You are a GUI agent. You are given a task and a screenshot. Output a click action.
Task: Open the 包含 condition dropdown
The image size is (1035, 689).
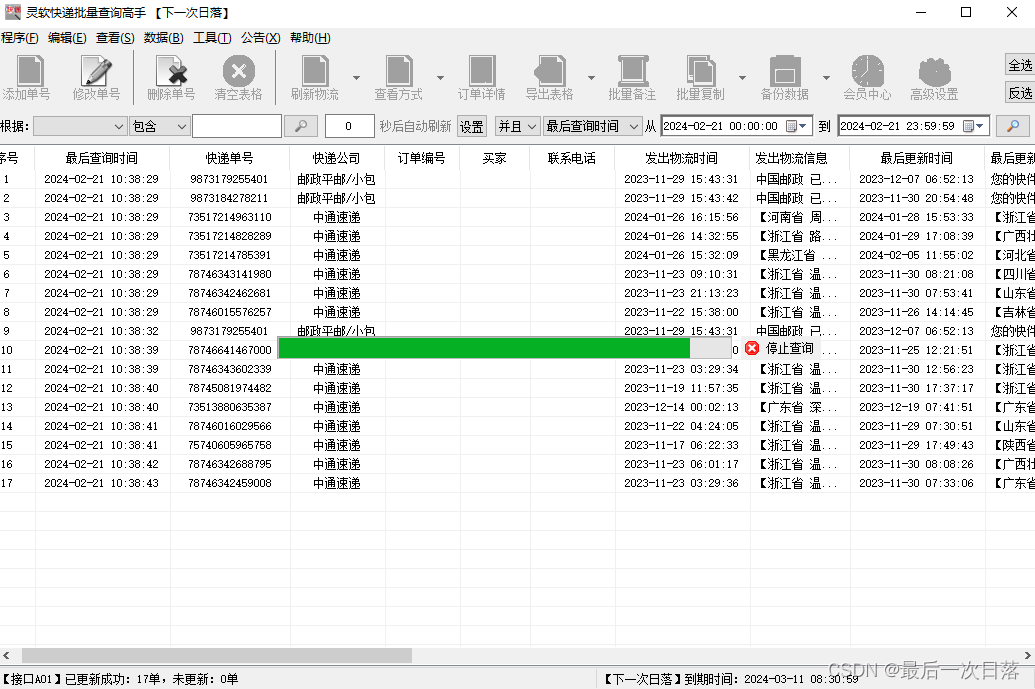[160, 126]
